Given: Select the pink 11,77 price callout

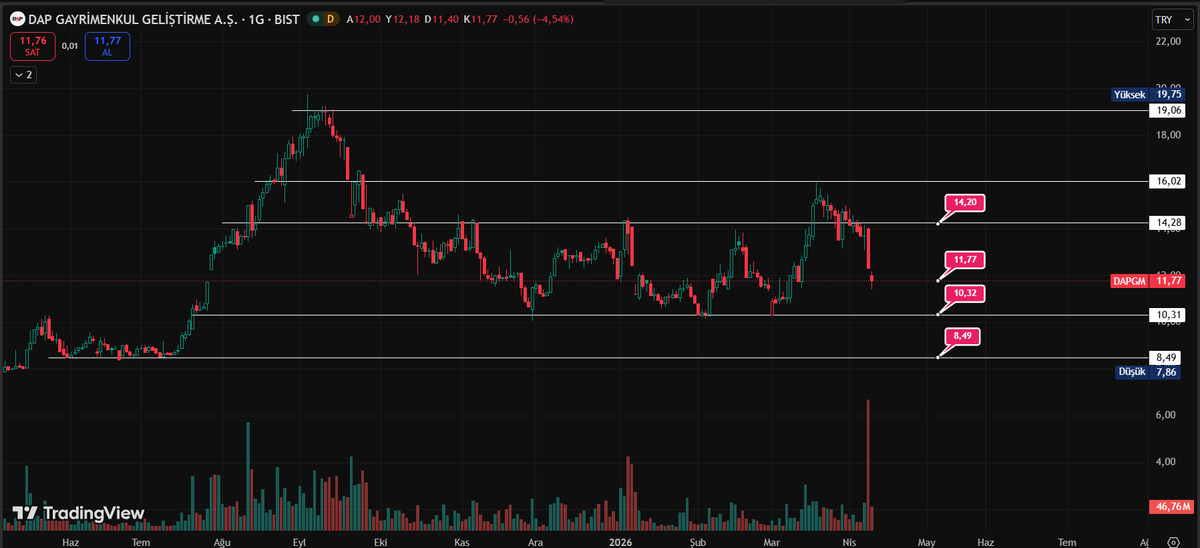Looking at the screenshot, I should pyautogui.click(x=964, y=260).
